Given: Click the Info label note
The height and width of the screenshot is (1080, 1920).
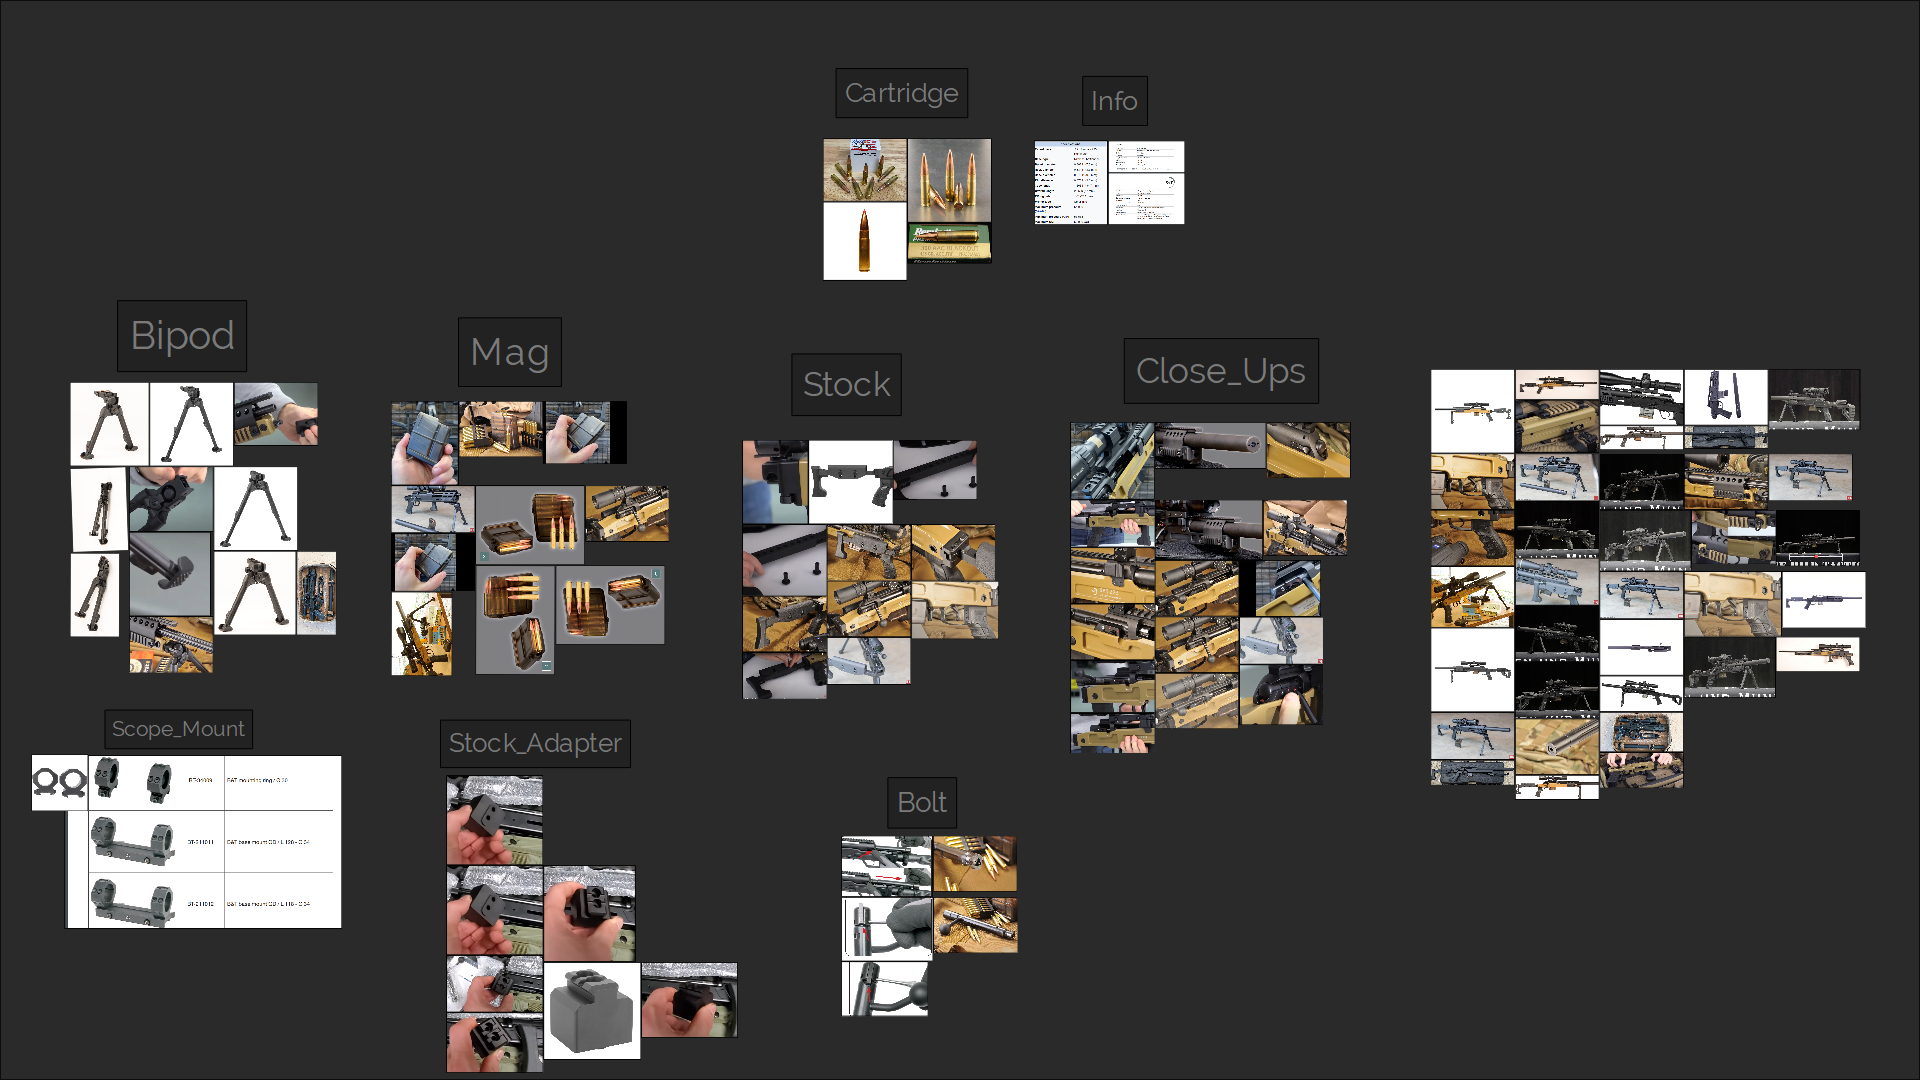Looking at the screenshot, I should tap(1114, 101).
